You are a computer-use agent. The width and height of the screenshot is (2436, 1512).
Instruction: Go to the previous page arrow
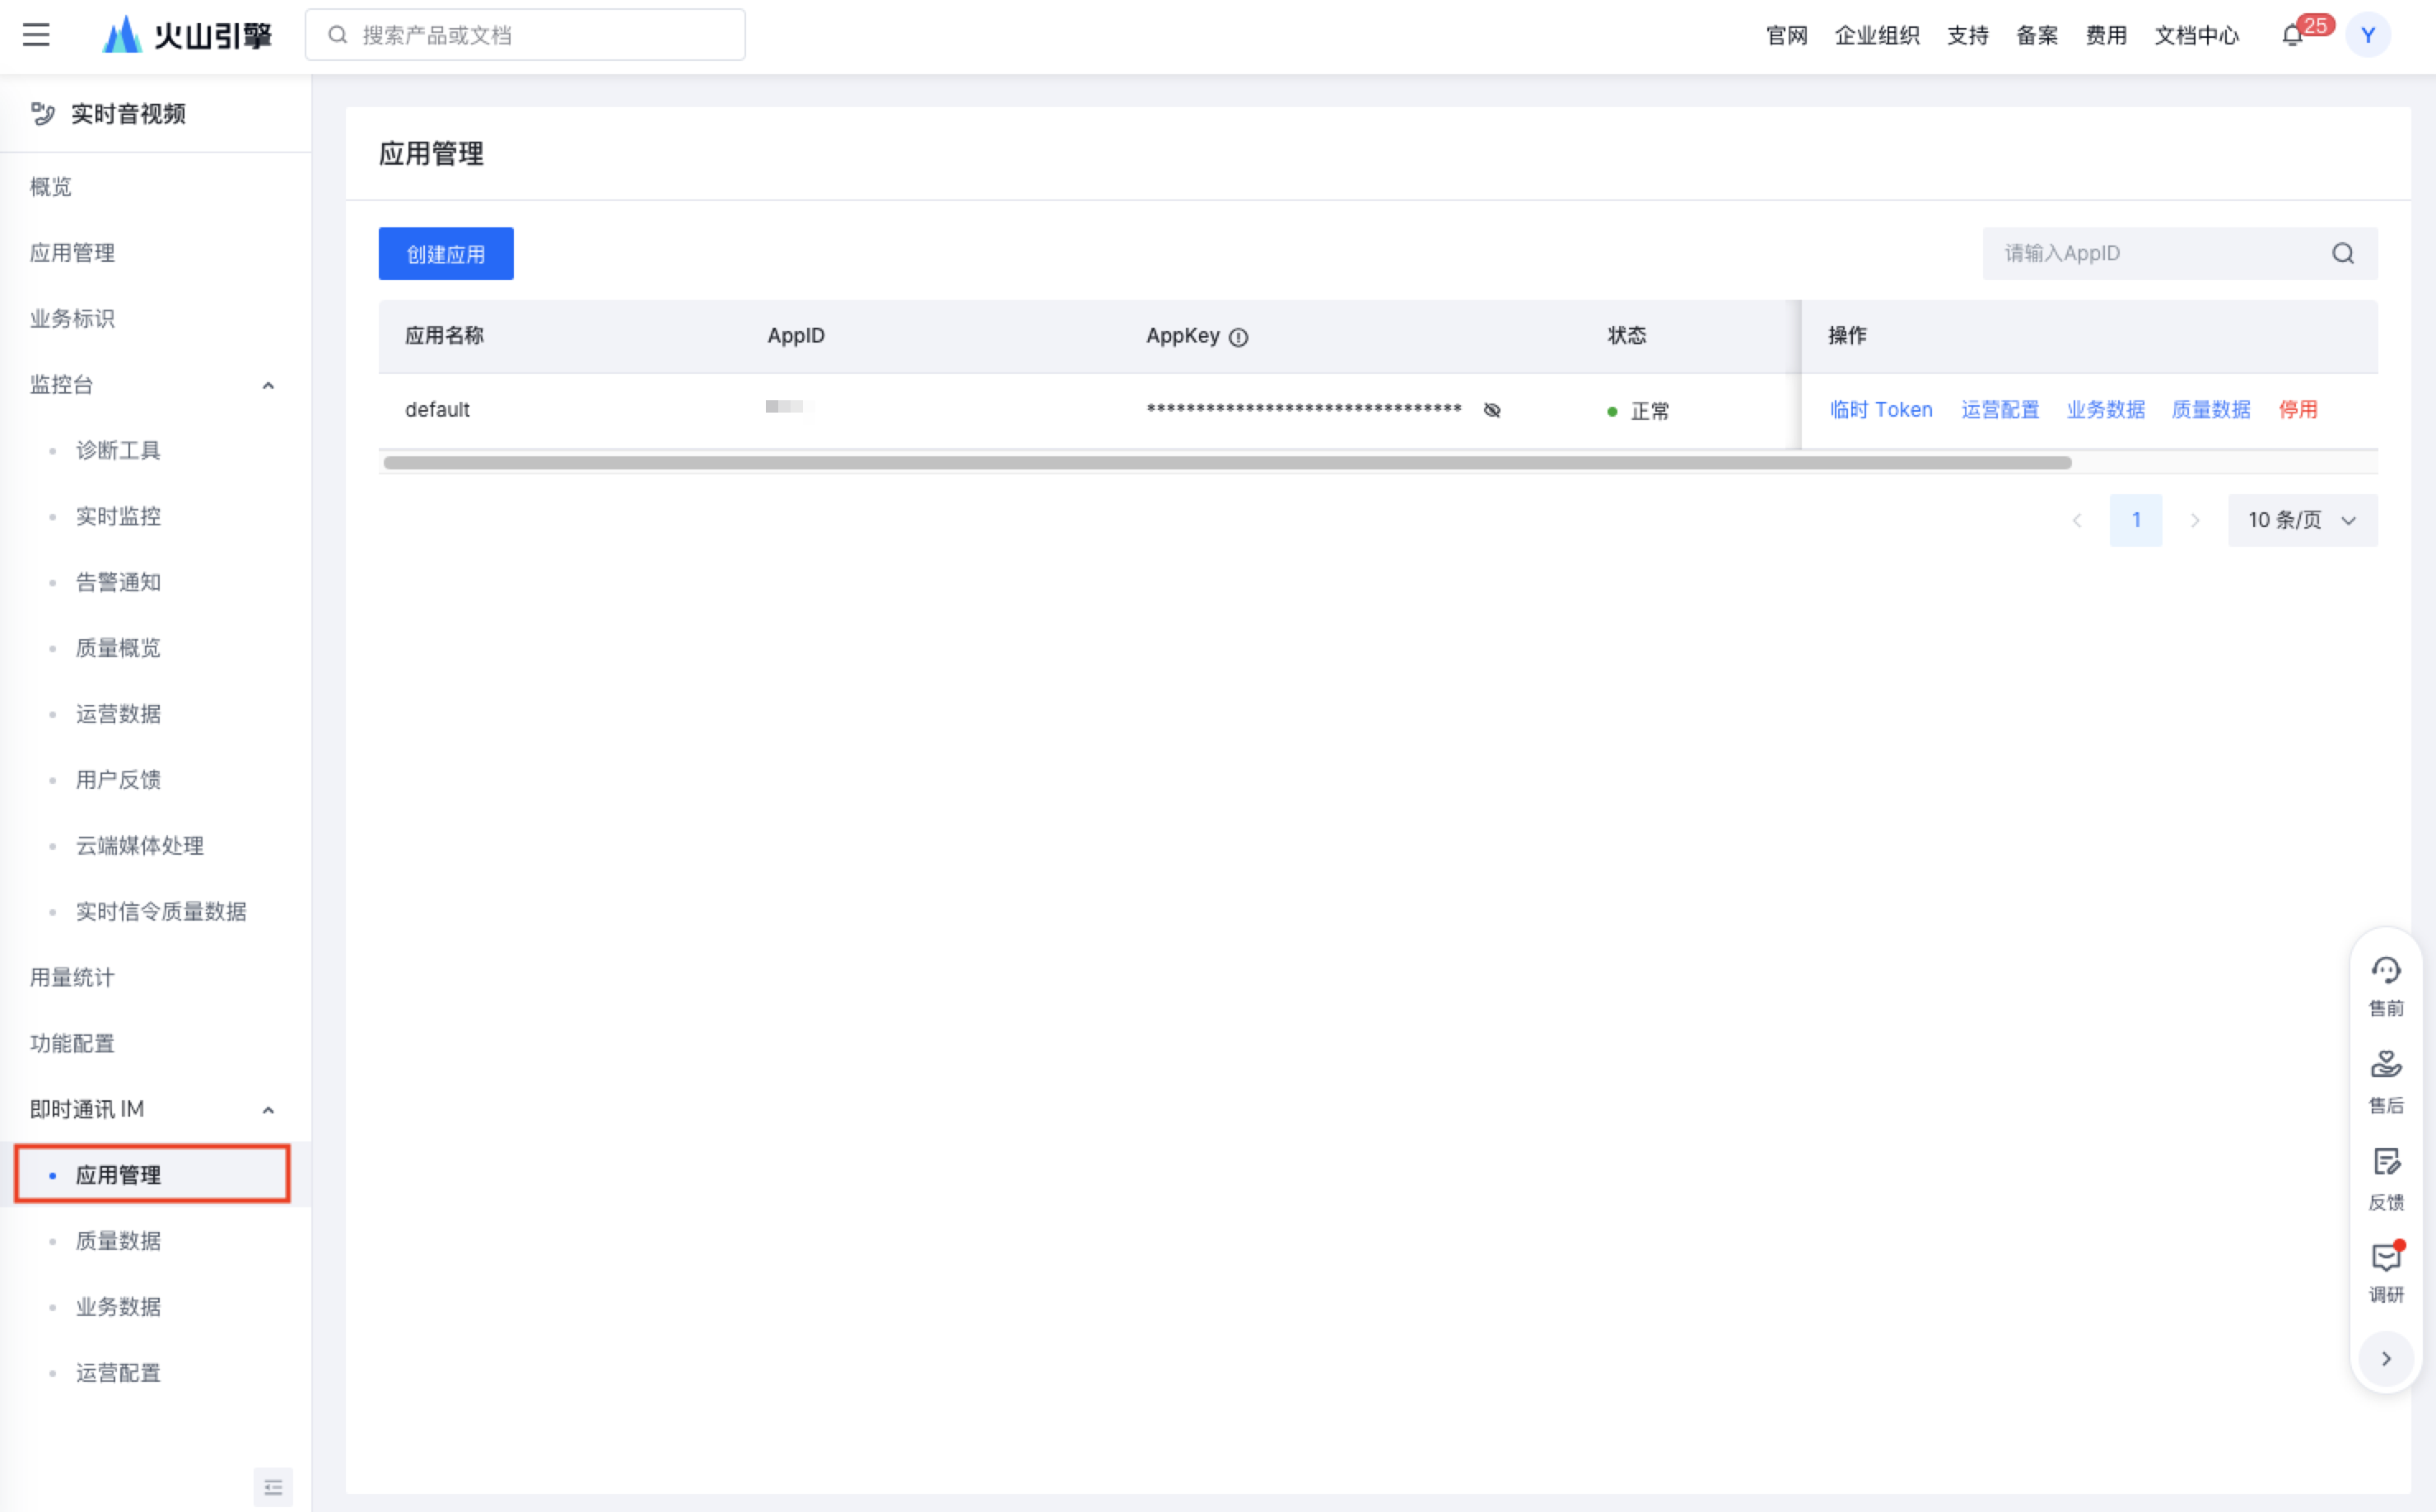[x=2076, y=520]
